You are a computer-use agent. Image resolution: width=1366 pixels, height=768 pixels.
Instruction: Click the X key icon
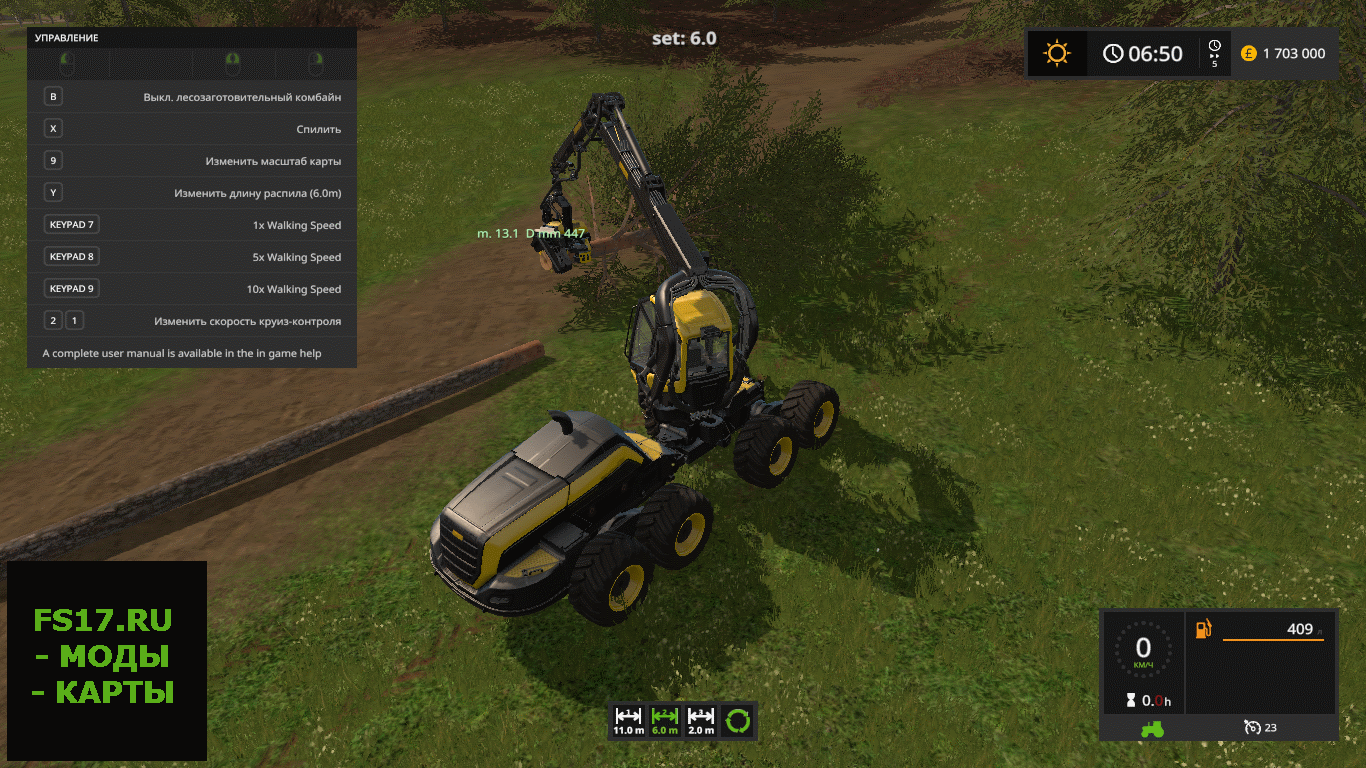[x=53, y=129]
